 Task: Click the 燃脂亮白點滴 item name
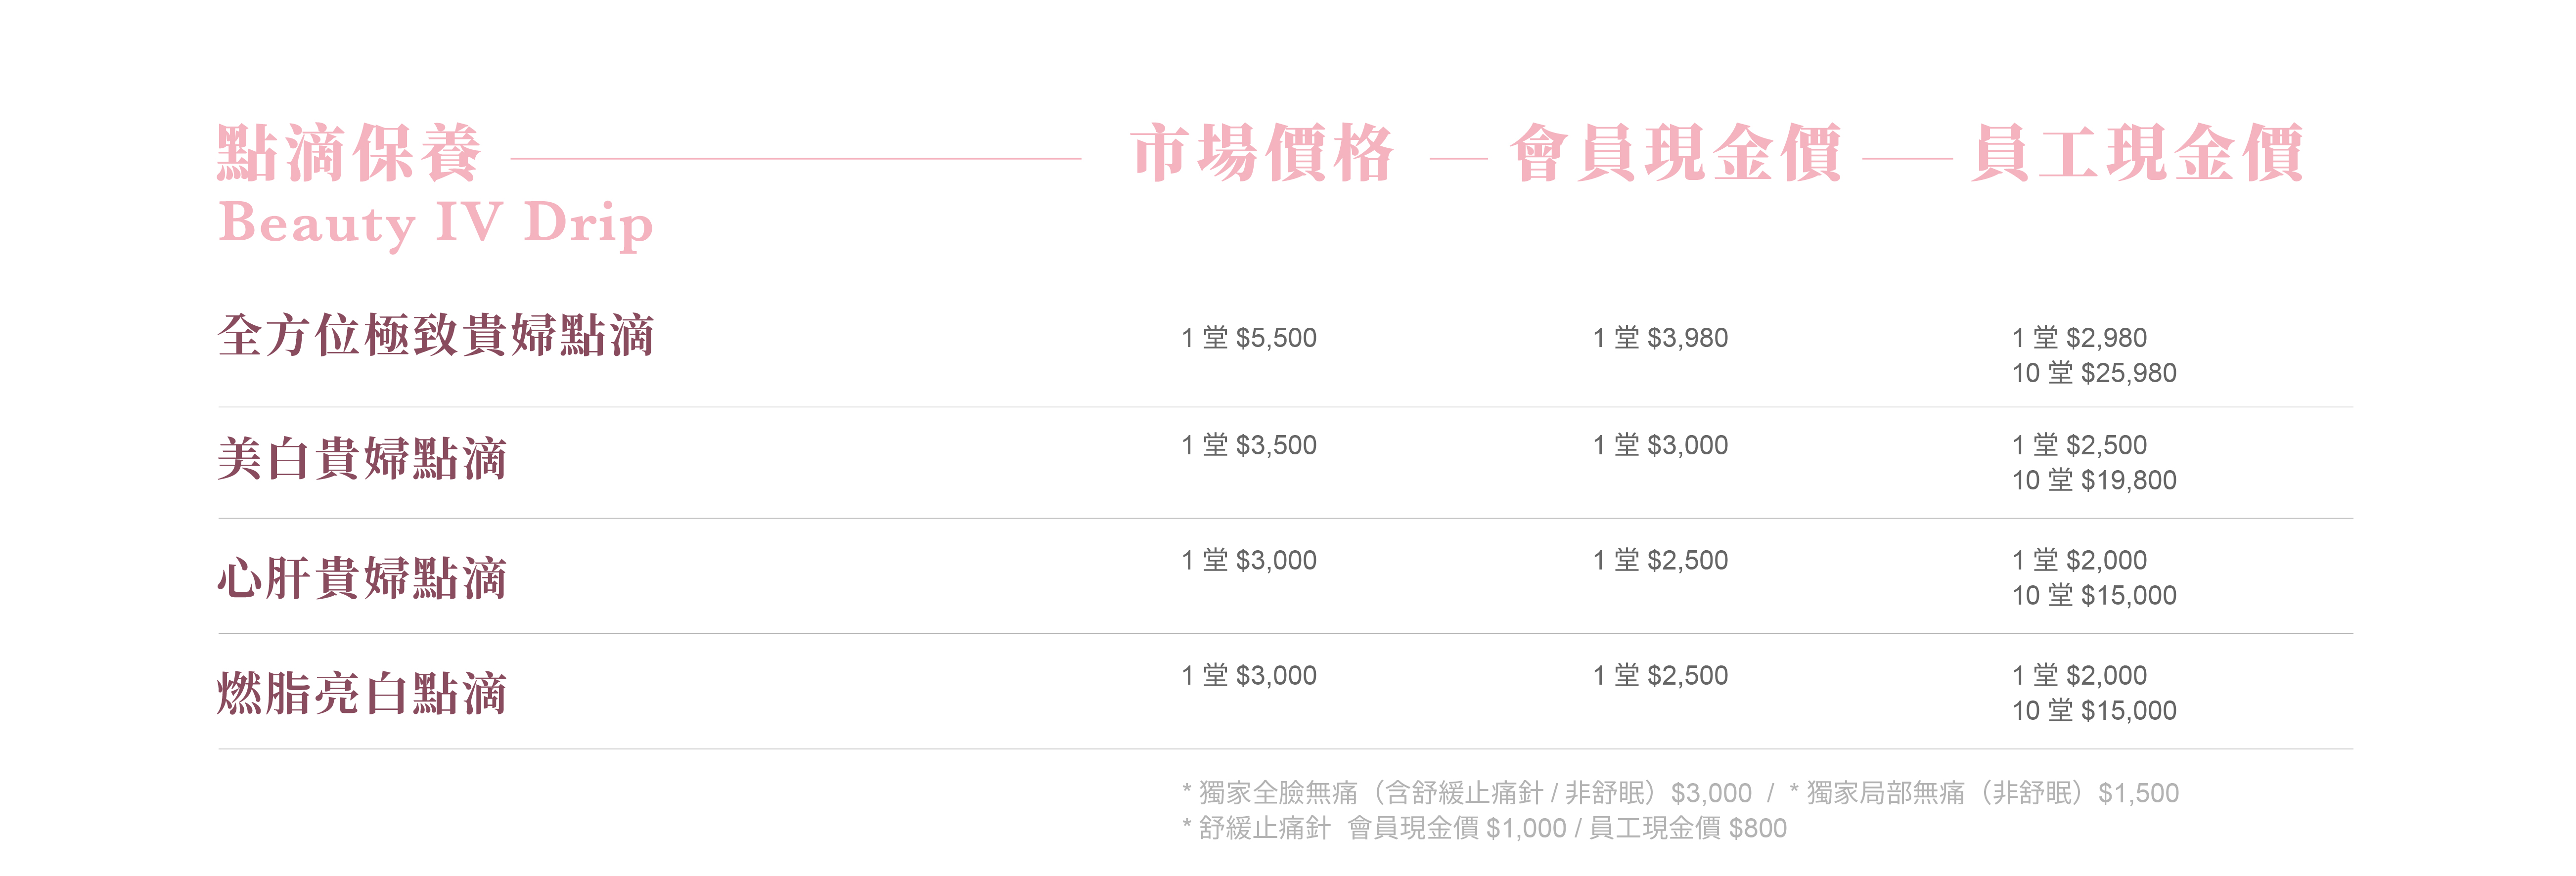point(362,693)
